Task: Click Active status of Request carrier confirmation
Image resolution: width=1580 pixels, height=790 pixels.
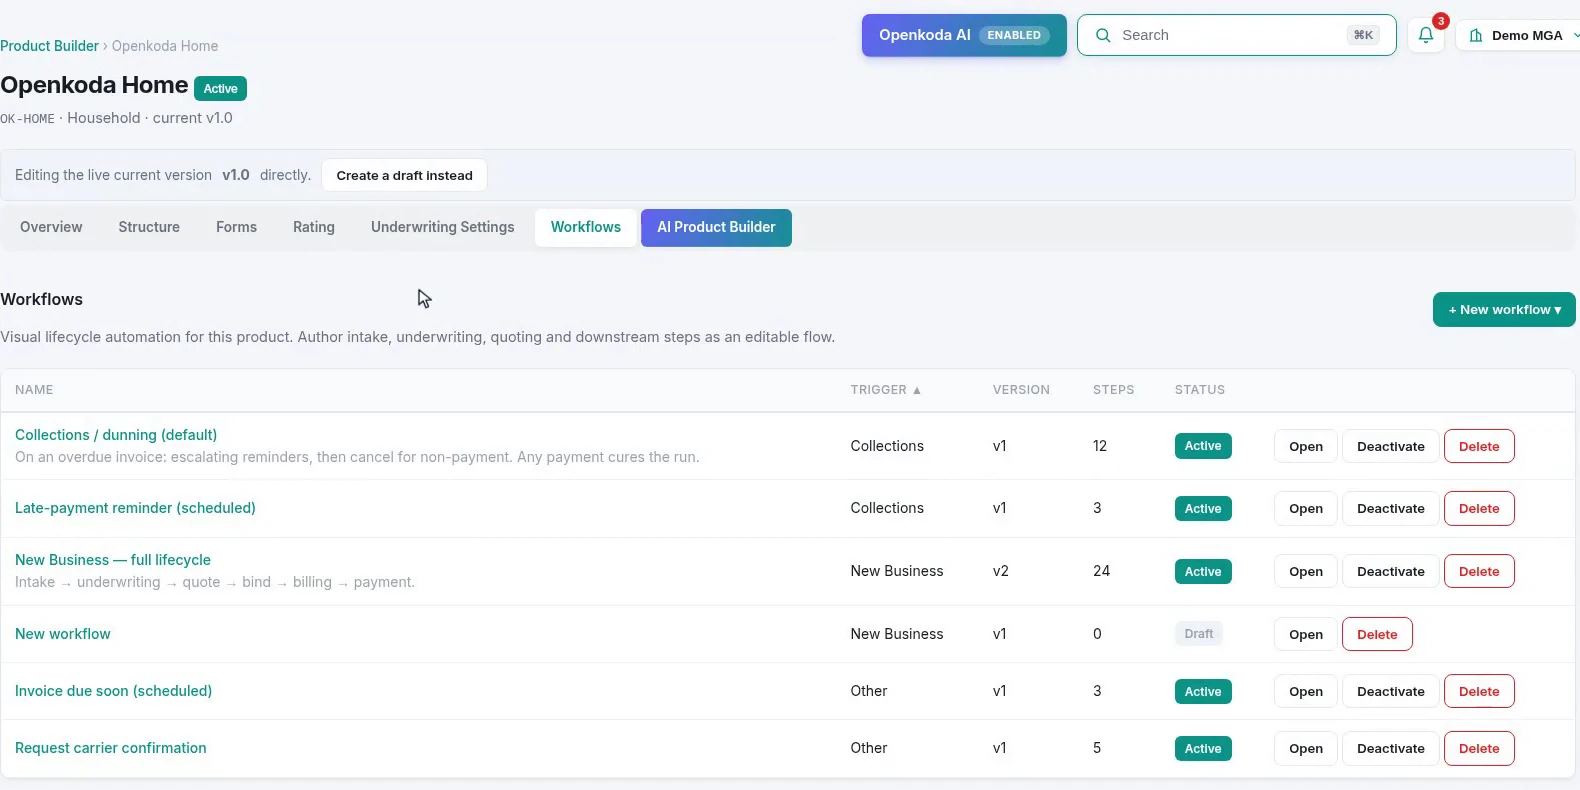Action: pos(1203,748)
